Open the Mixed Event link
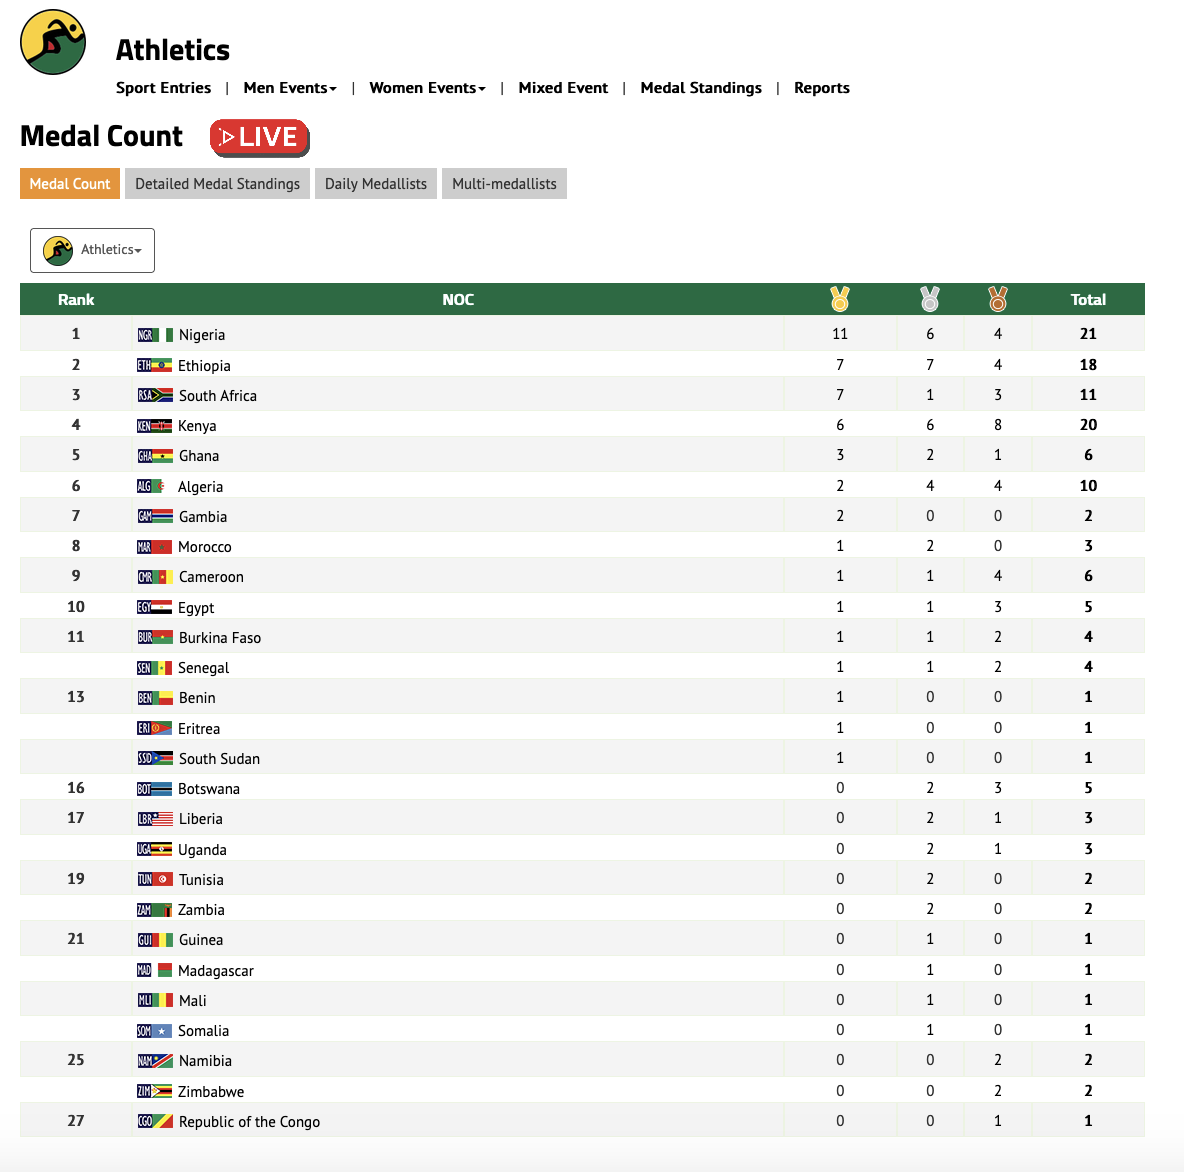Image resolution: width=1184 pixels, height=1172 pixels. coord(563,88)
